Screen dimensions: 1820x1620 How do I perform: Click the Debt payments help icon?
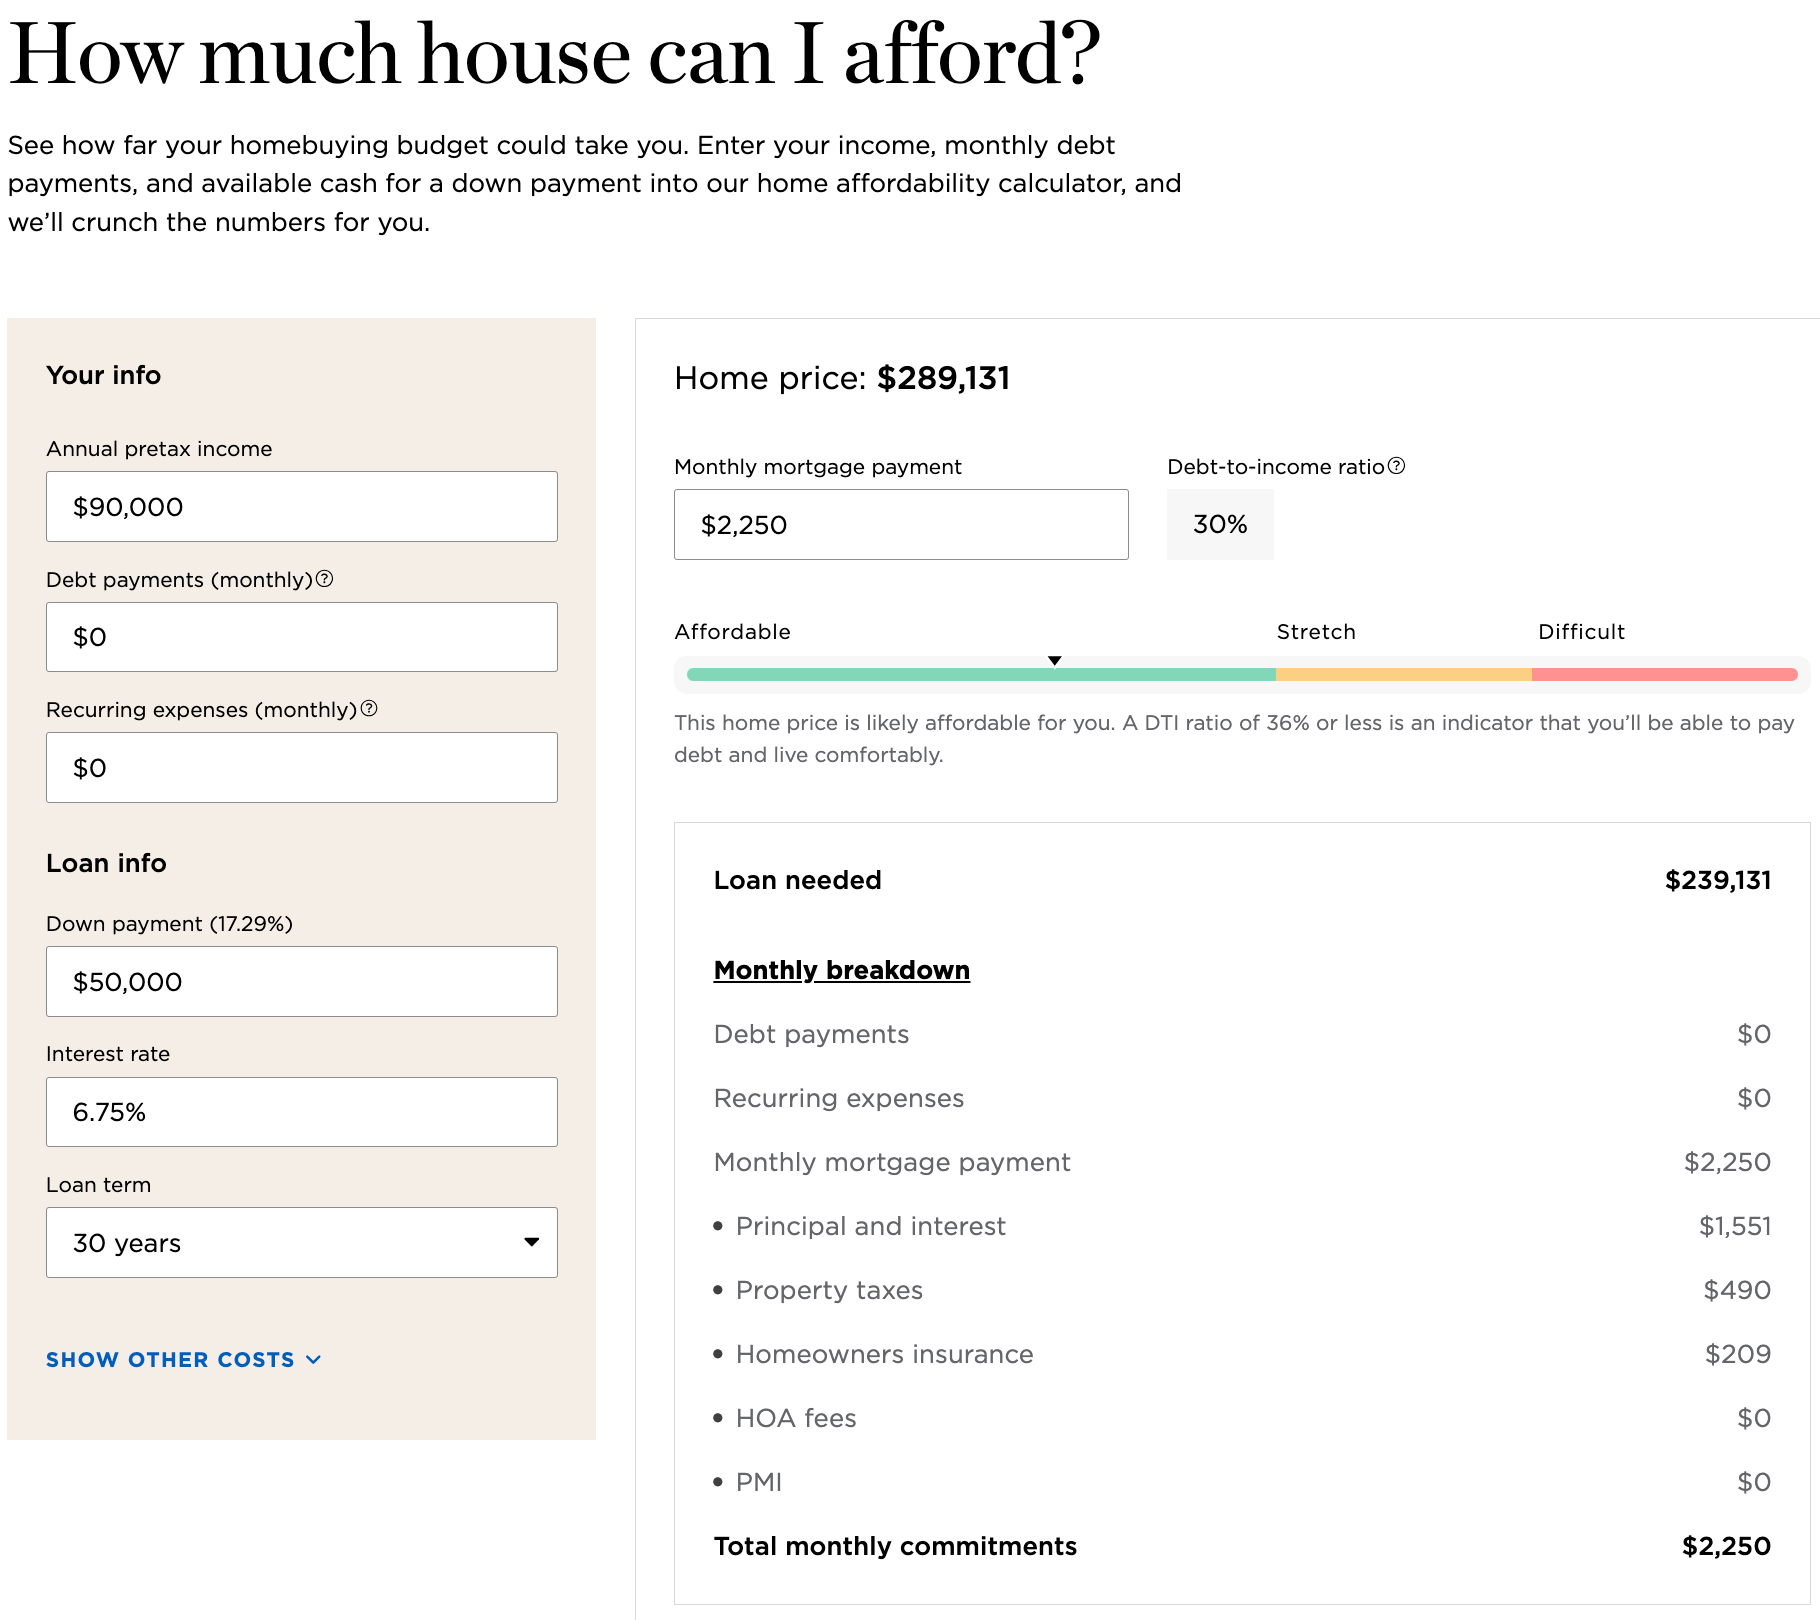(x=324, y=579)
